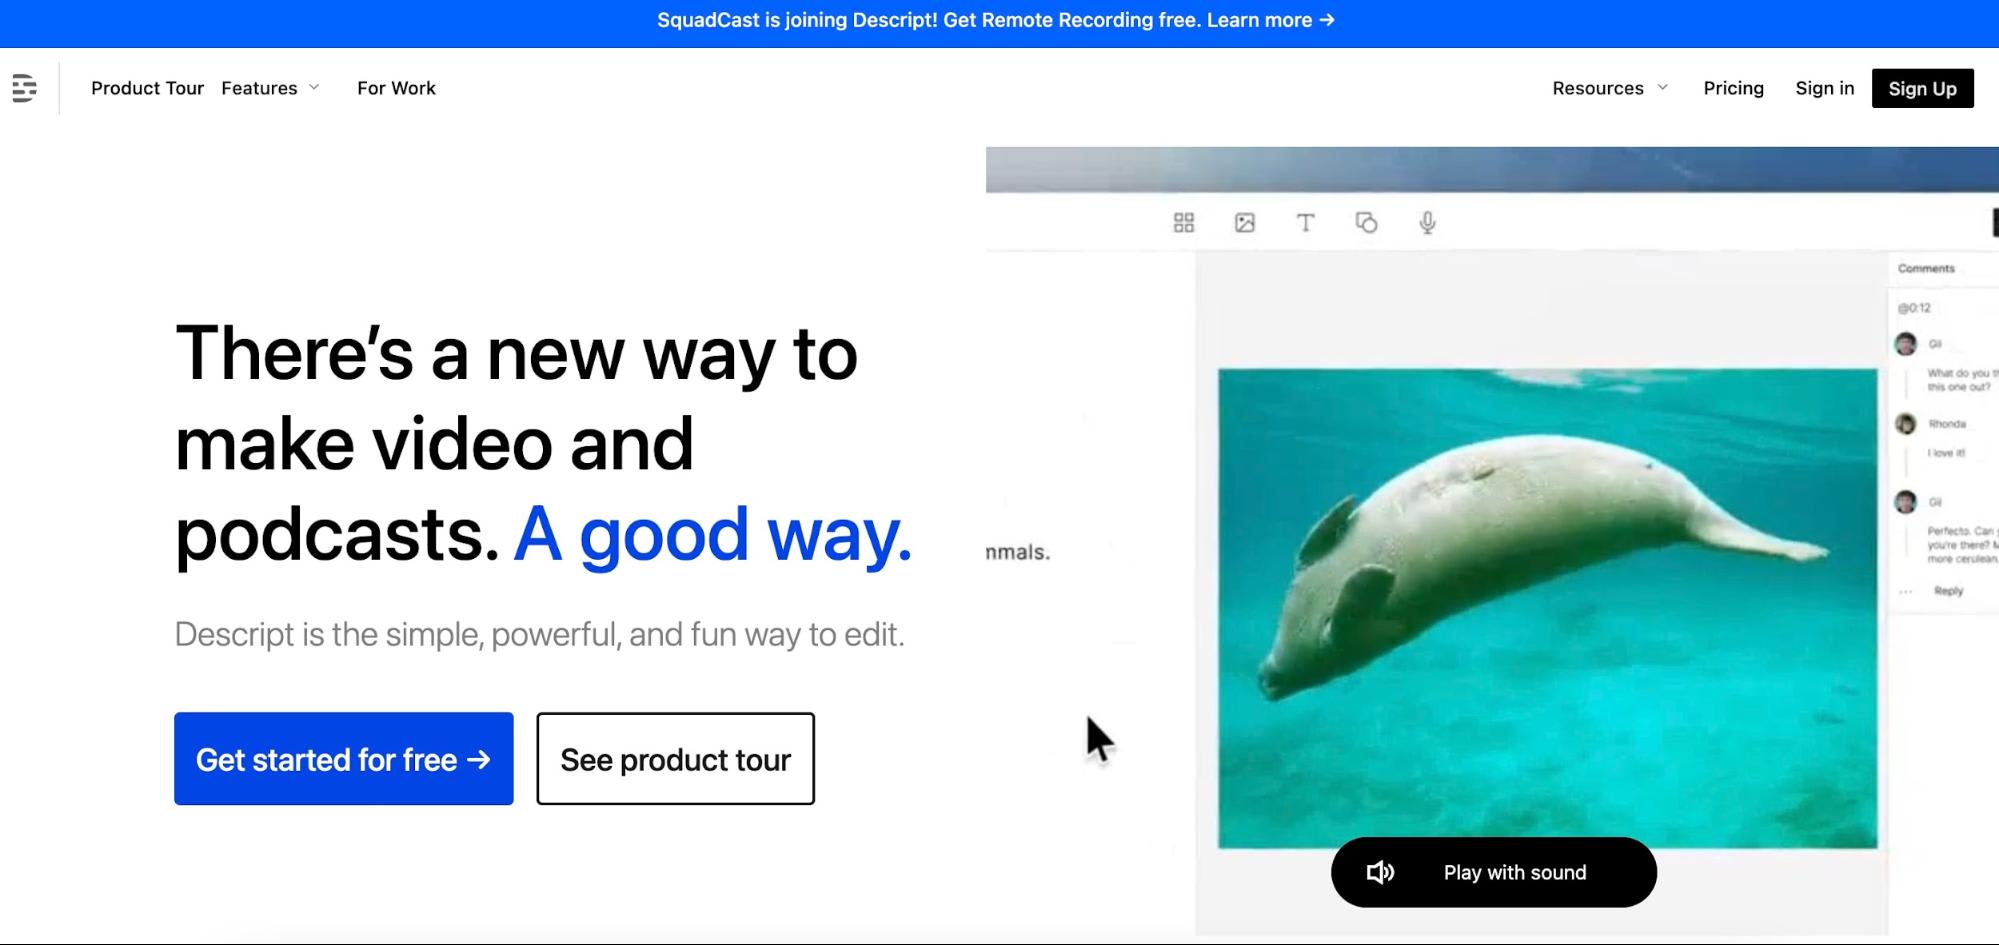1999x945 pixels.
Task: Click the seal video preview thumbnail
Action: point(1547,608)
